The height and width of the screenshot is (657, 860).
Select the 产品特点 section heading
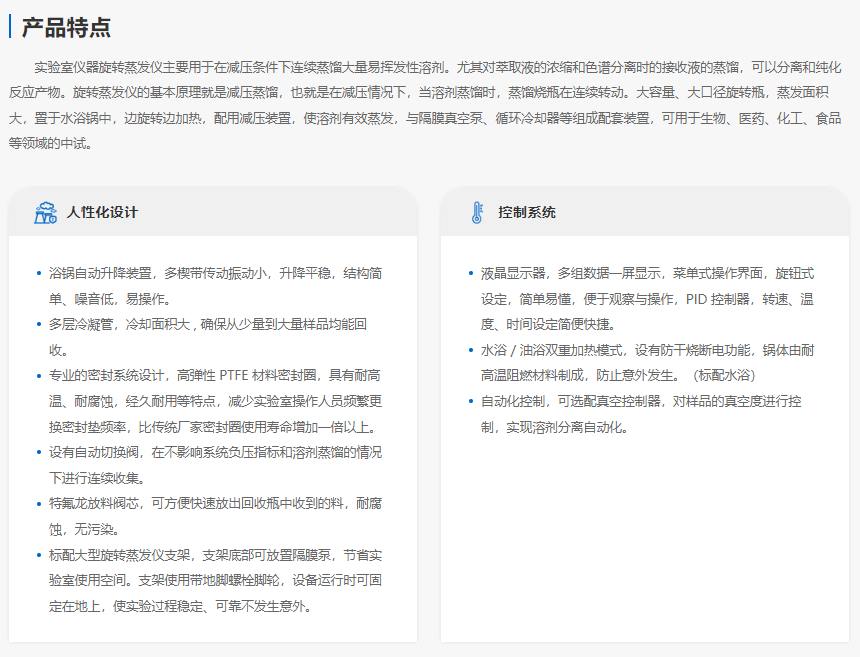67,27
